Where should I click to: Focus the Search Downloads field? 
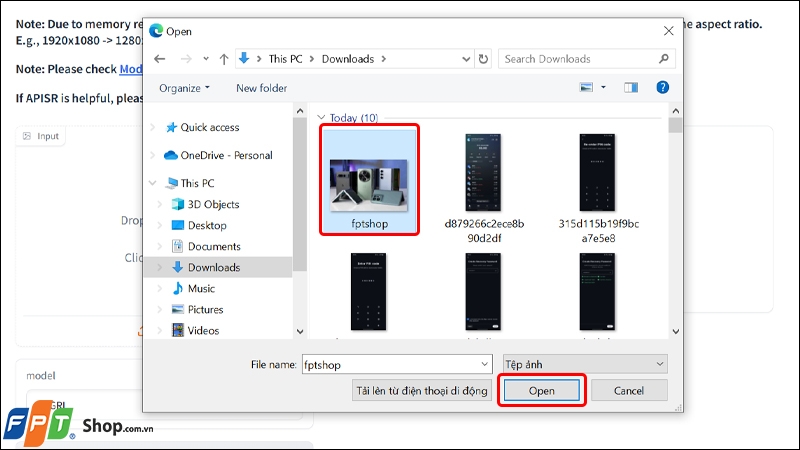click(587, 59)
